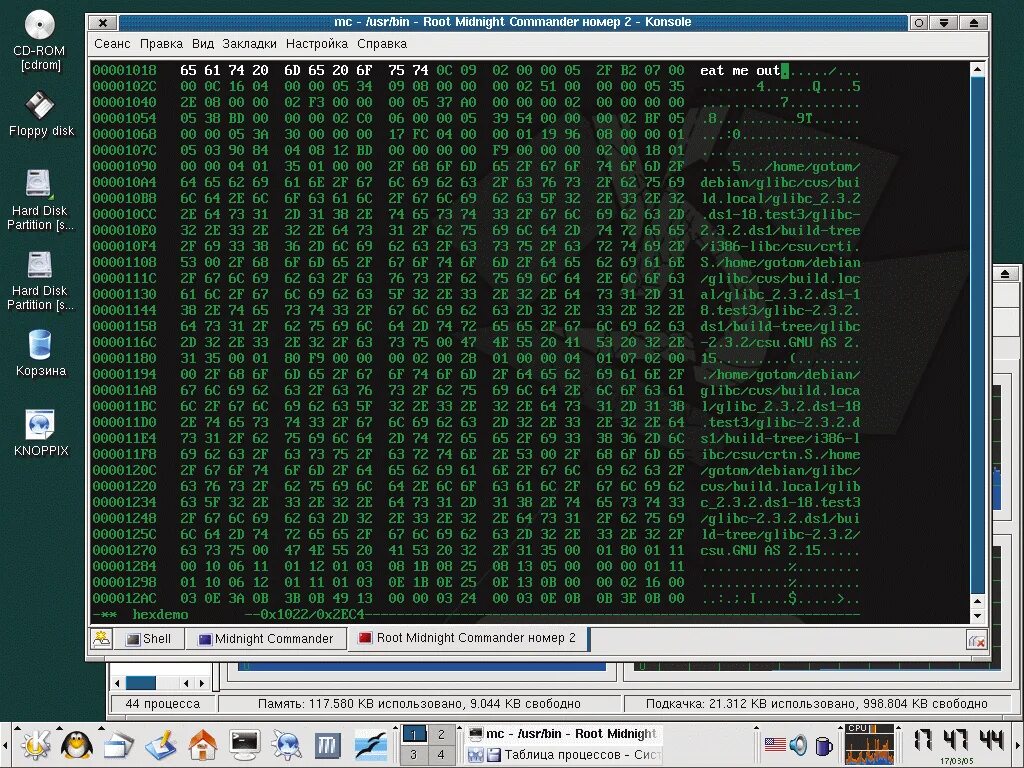Open the Справка menu
This screenshot has height=768, width=1024.
382,44
